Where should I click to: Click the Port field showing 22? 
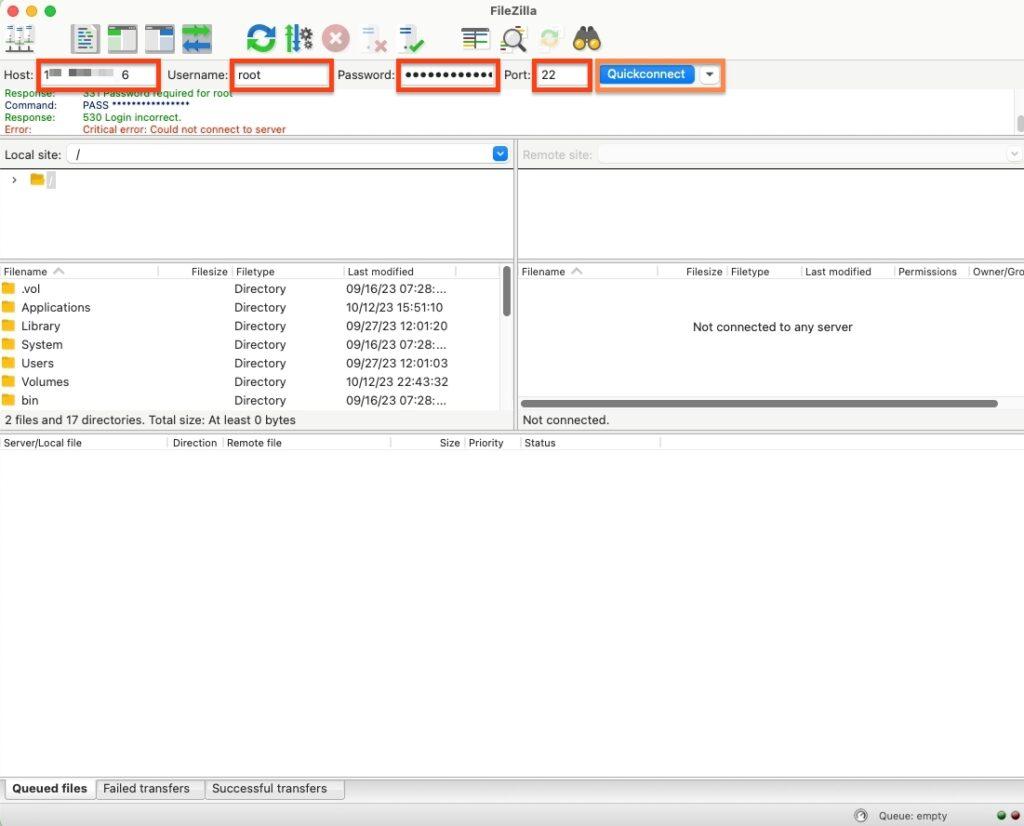[562, 75]
